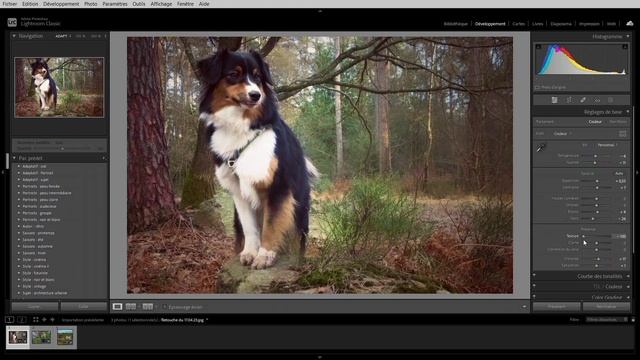Collapse the Par. prédéf panel

(14, 158)
